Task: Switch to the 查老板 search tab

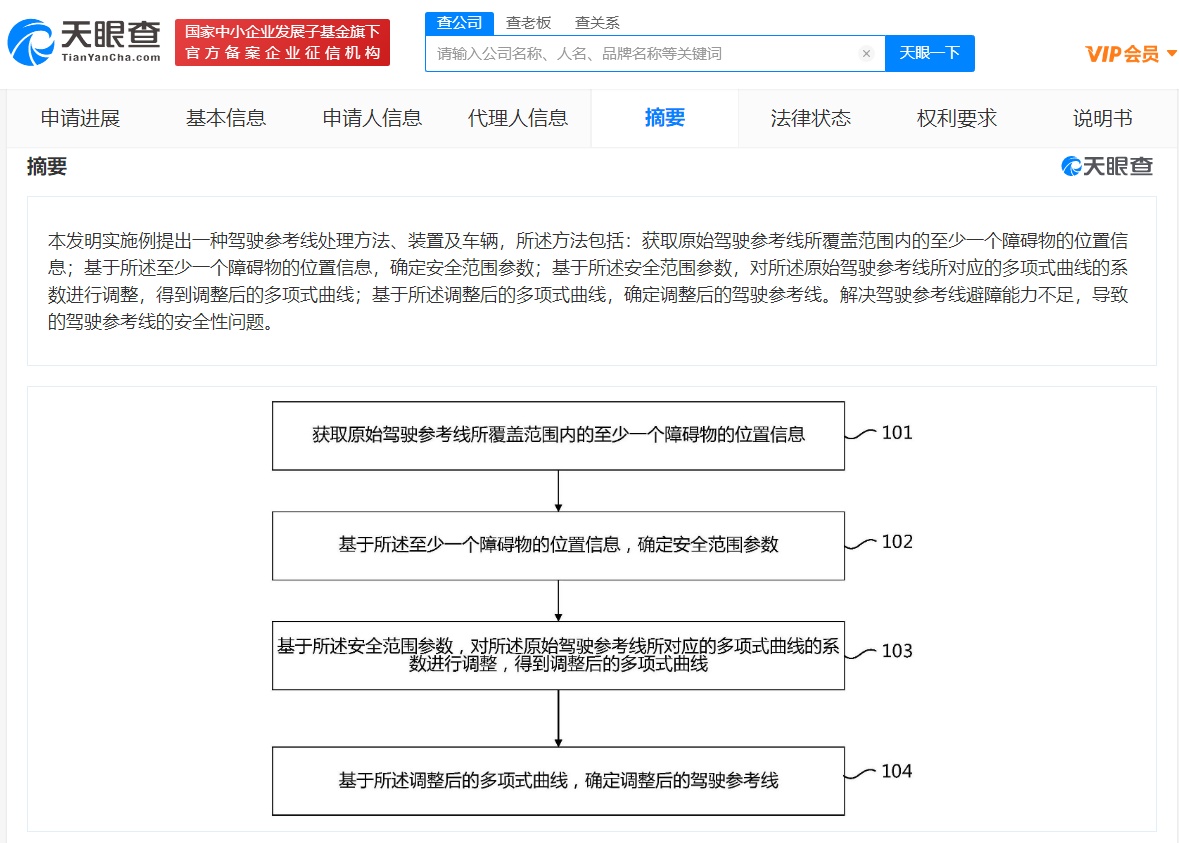Action: (528, 23)
